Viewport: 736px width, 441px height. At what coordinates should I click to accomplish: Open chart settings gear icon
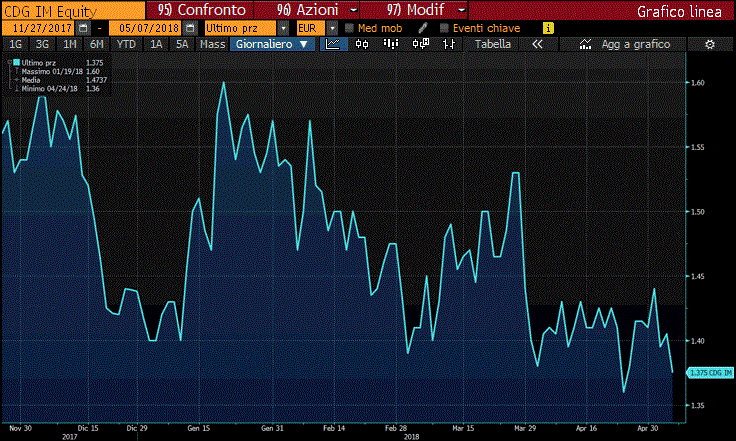pyautogui.click(x=710, y=45)
